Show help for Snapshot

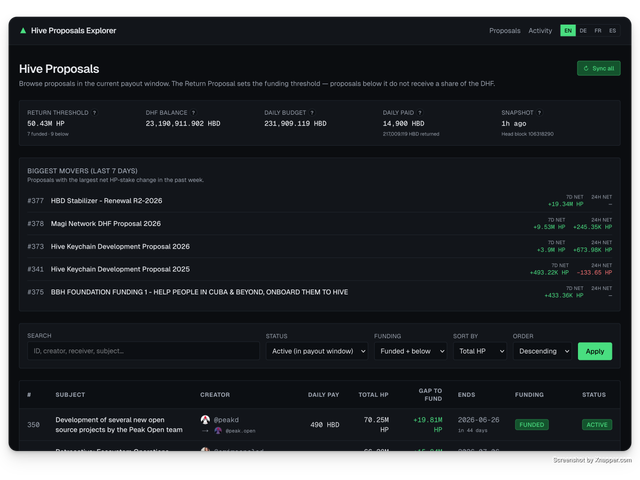(539, 113)
